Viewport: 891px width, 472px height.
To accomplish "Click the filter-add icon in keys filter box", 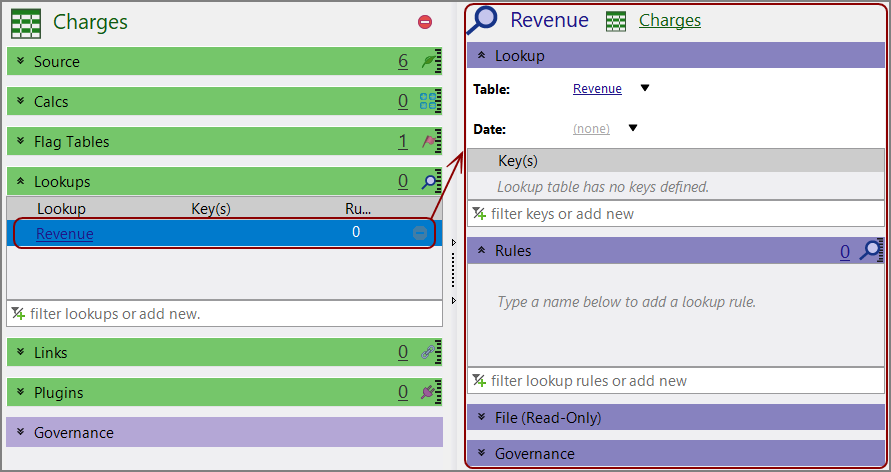I will click(x=480, y=214).
